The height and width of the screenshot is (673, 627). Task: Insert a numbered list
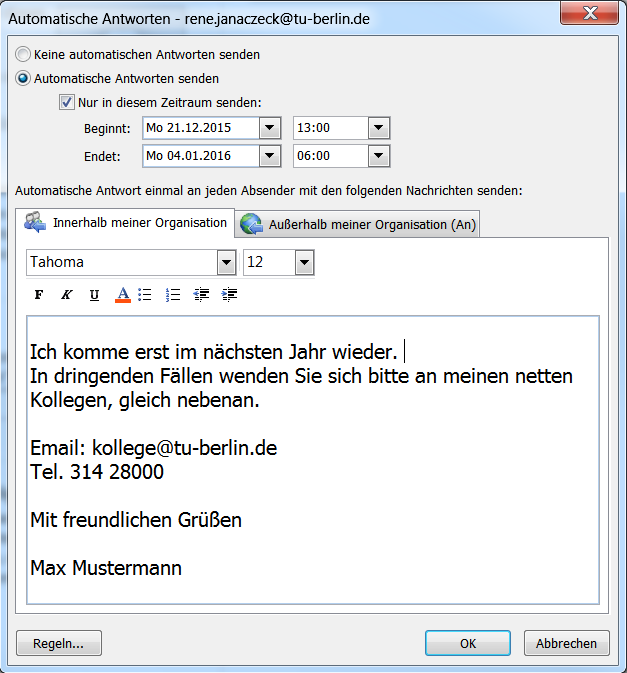point(173,295)
